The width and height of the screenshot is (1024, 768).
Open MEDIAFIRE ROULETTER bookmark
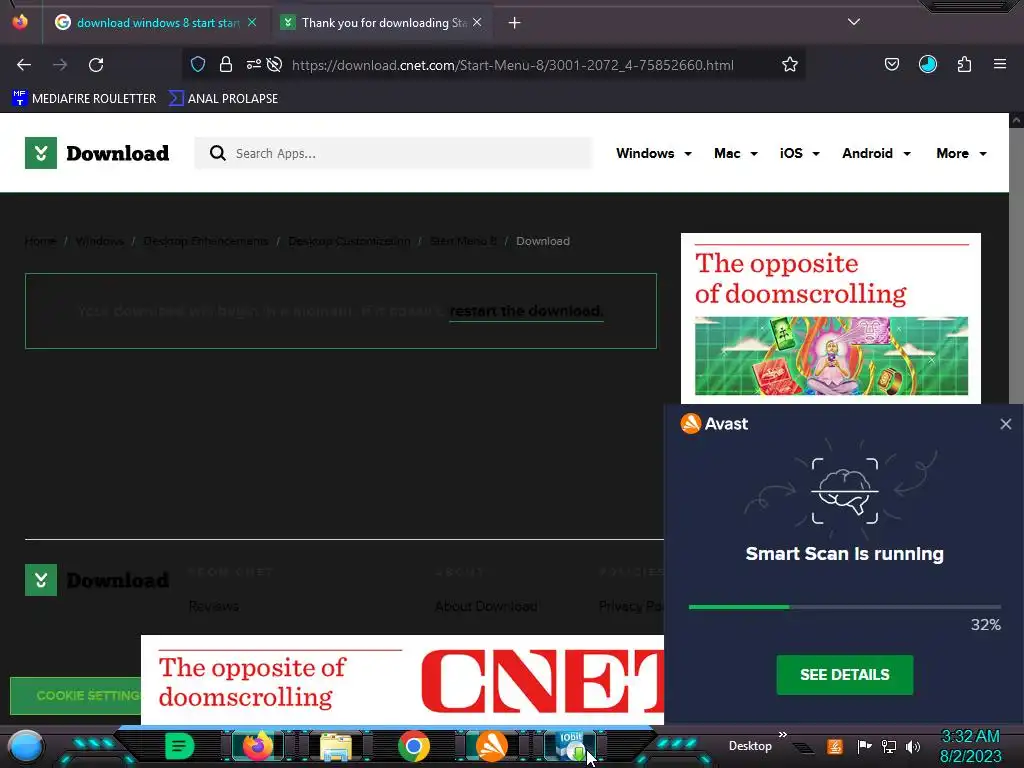84,99
